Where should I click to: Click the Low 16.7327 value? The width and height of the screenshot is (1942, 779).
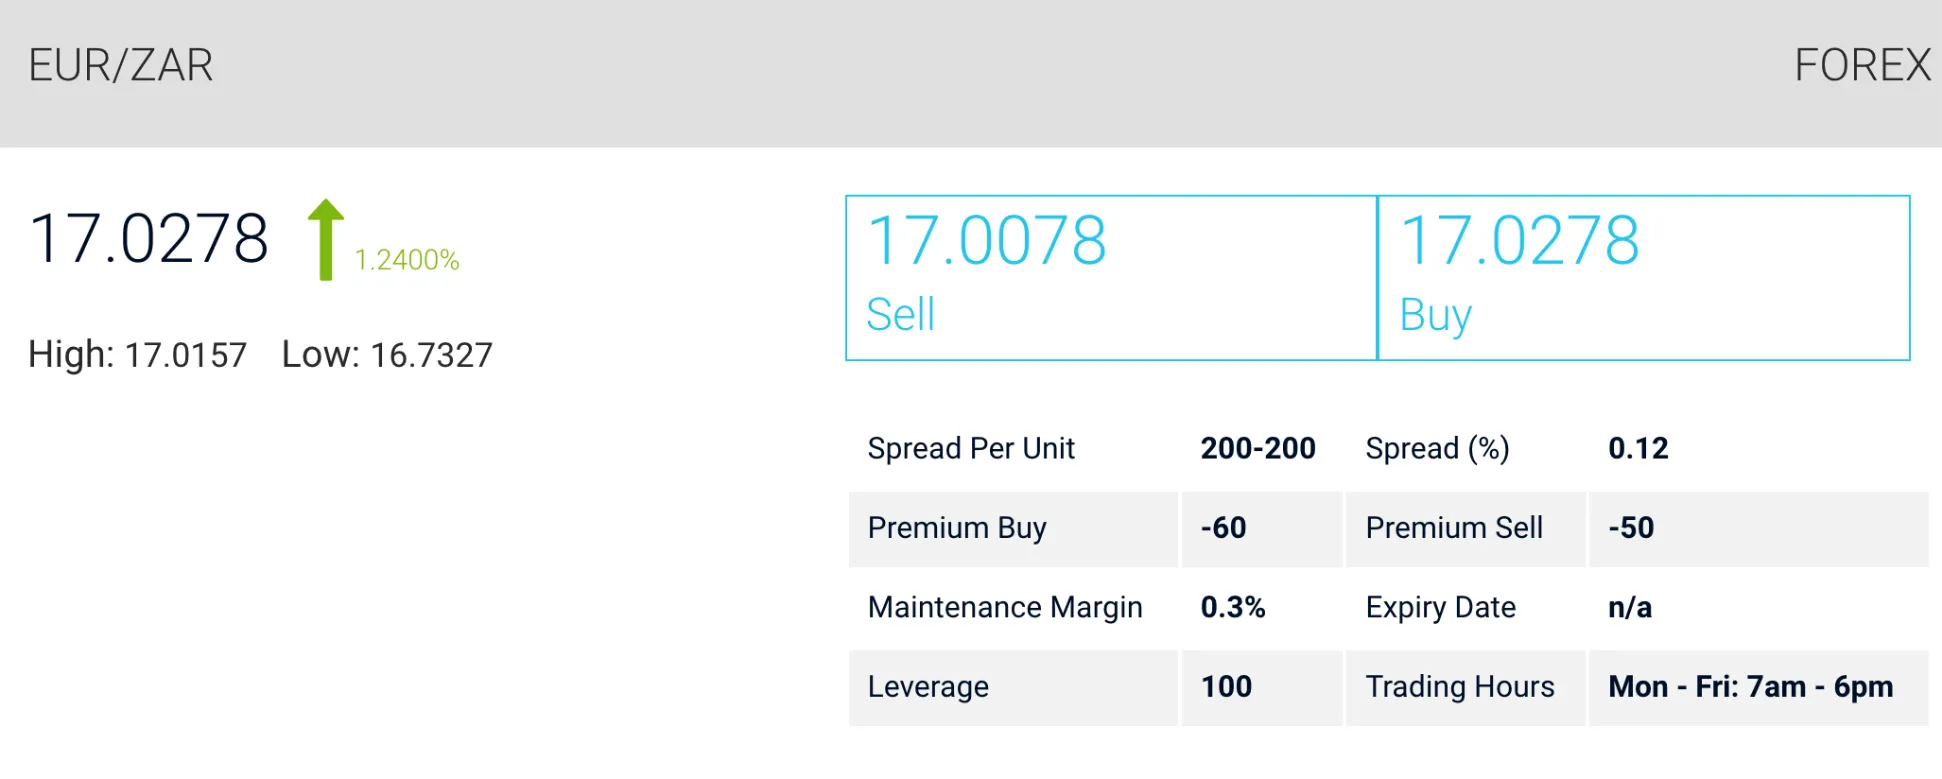pyautogui.click(x=431, y=355)
